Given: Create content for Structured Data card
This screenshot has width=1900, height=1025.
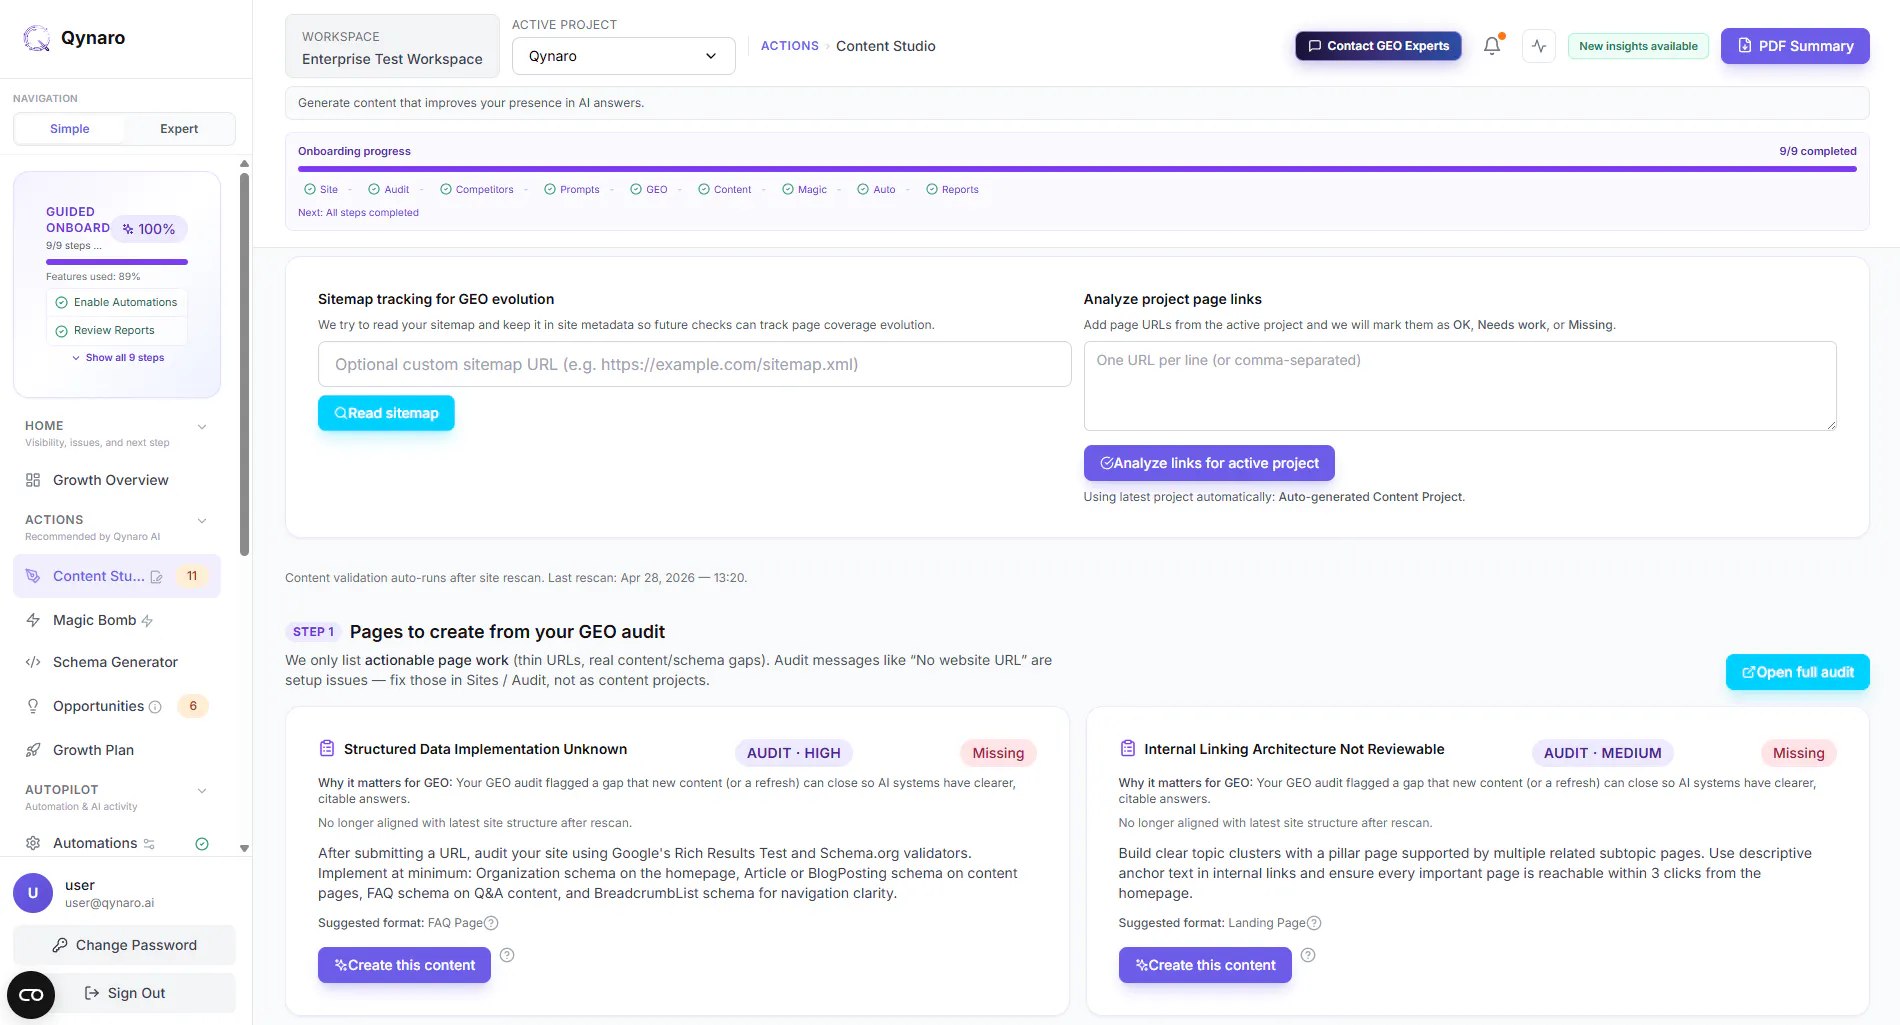Looking at the screenshot, I should coord(404,965).
